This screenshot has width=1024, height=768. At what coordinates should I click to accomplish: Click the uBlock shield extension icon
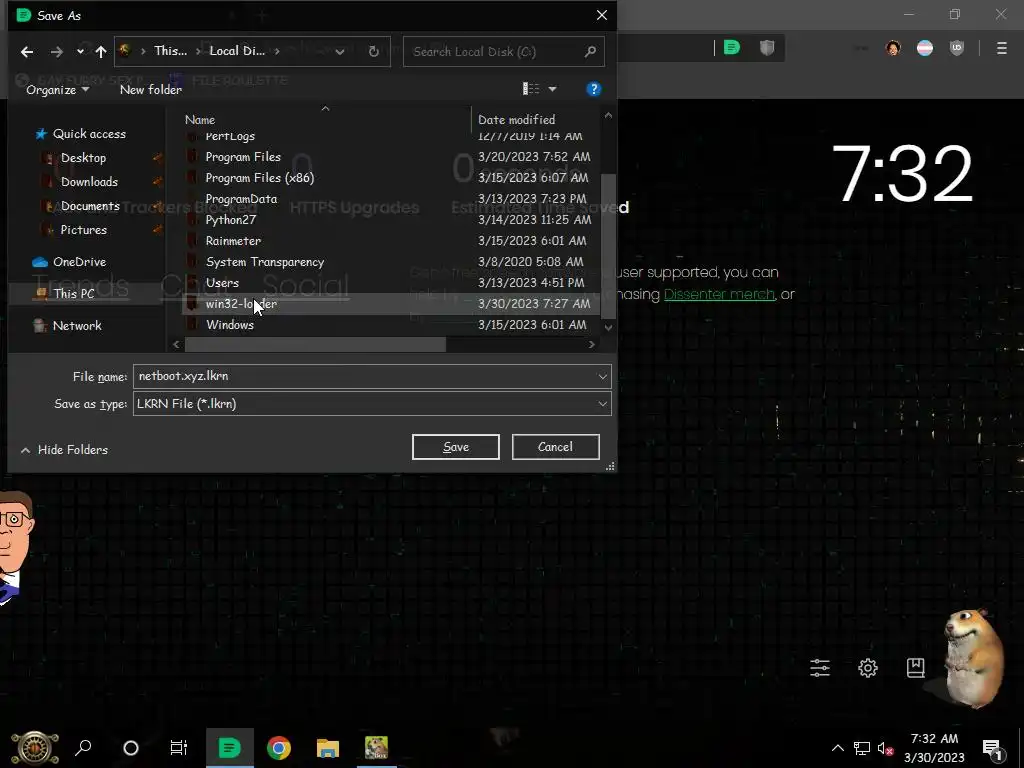pos(957,48)
